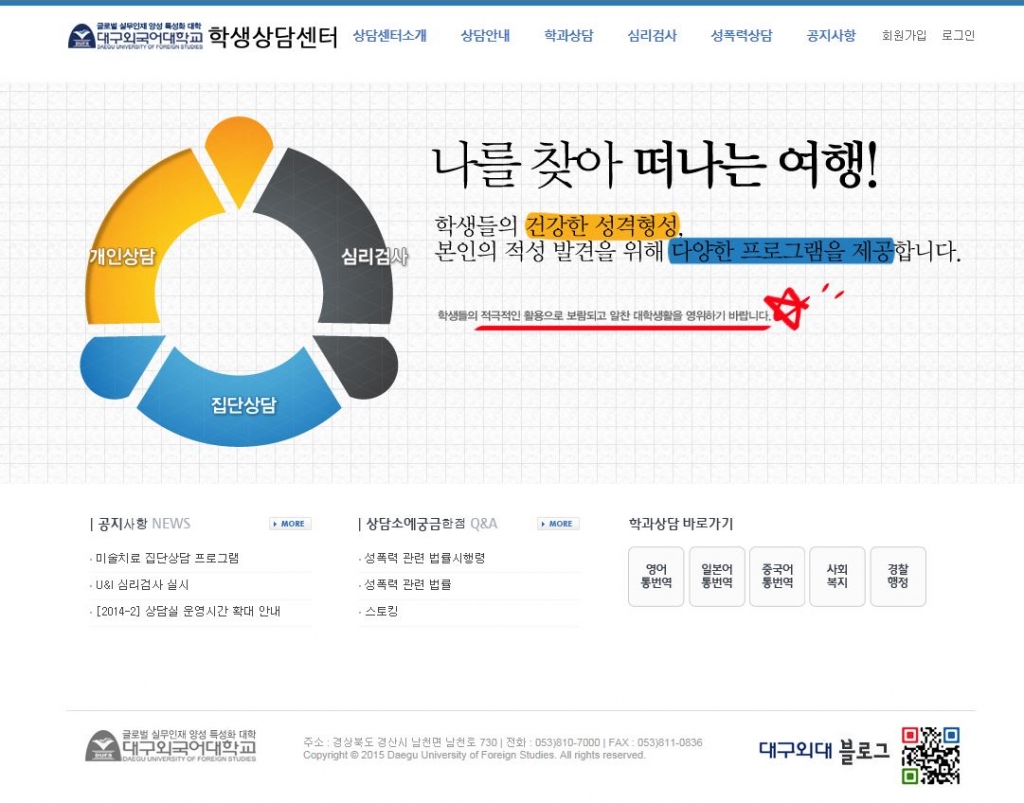This screenshot has height=803, width=1024.
Task: Open the 대구외대 블로그 link
Action: point(824,750)
